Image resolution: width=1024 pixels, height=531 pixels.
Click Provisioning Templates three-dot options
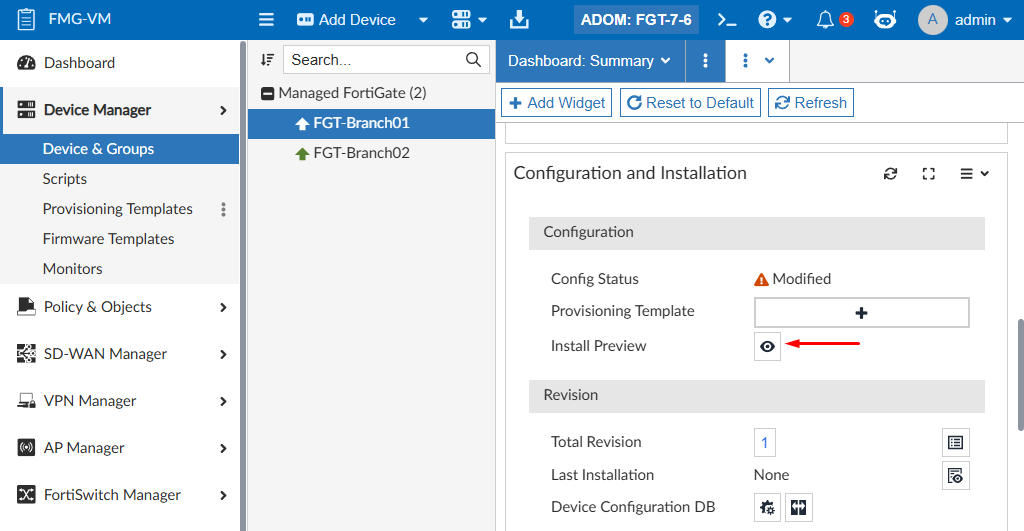[x=223, y=209]
